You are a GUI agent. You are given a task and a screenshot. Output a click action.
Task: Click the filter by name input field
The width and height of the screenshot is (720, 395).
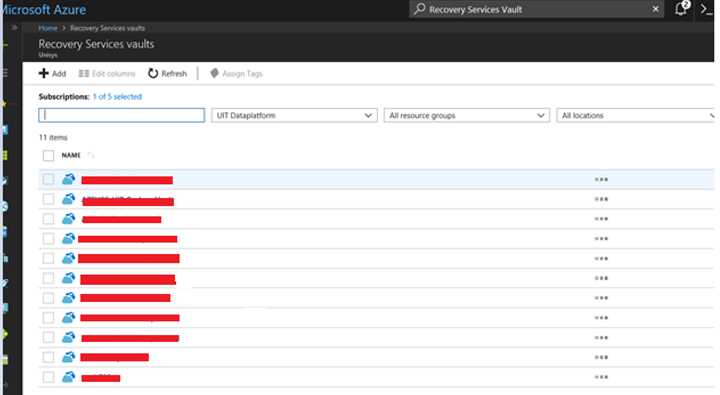pyautogui.click(x=122, y=115)
